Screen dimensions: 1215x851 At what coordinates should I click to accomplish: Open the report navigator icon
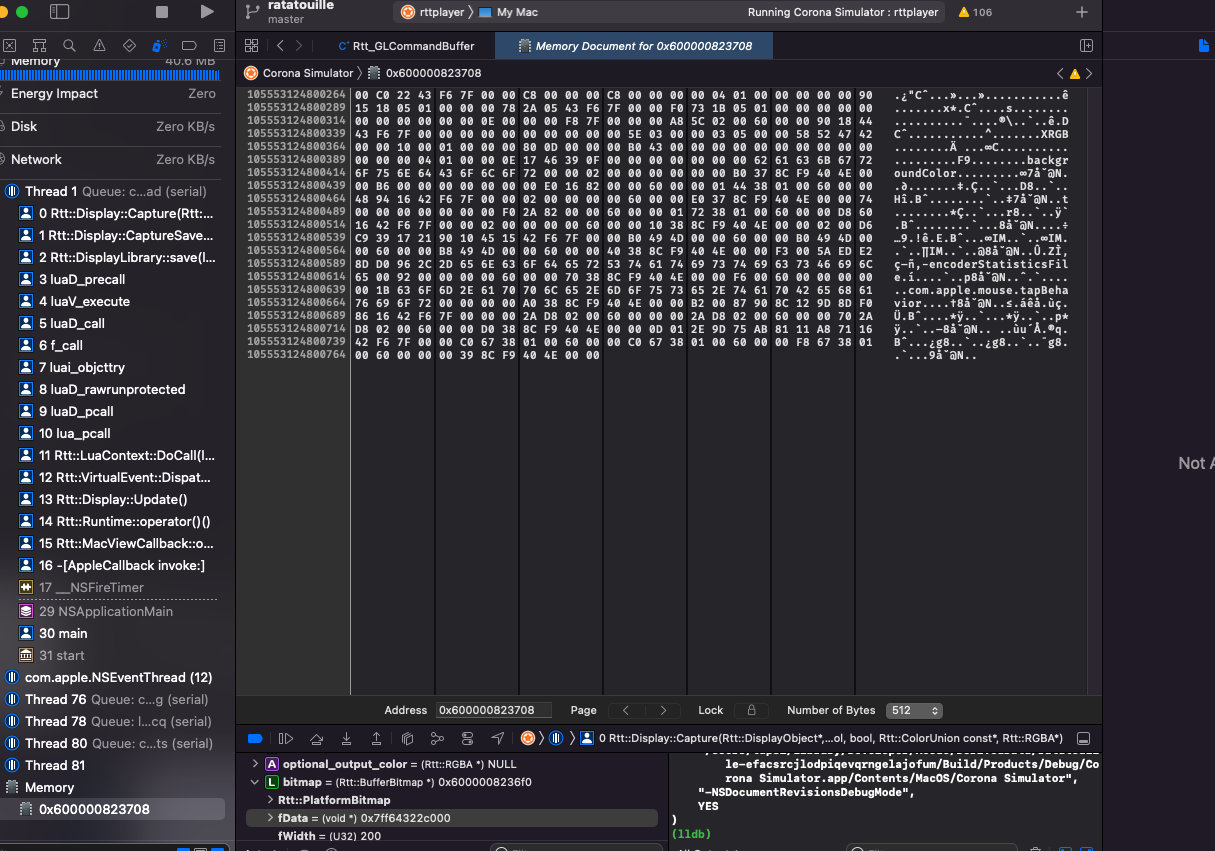[x=219, y=46]
